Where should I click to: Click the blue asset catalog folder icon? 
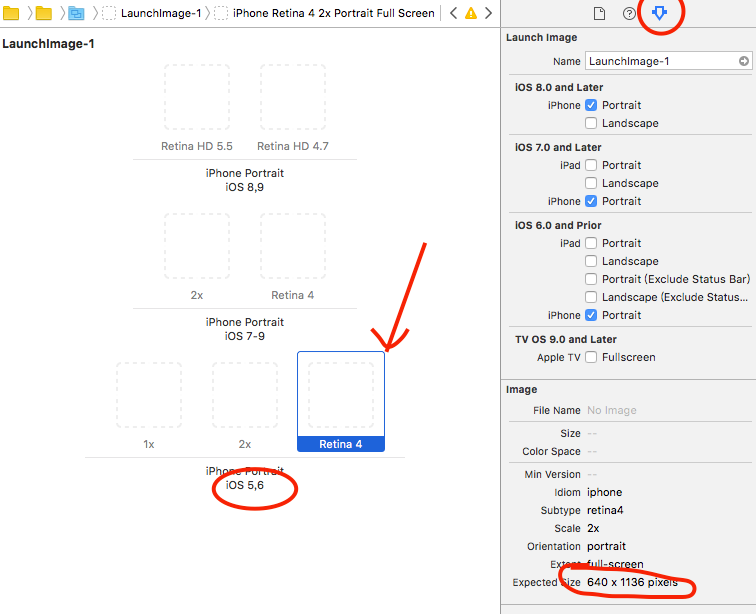[x=76, y=13]
